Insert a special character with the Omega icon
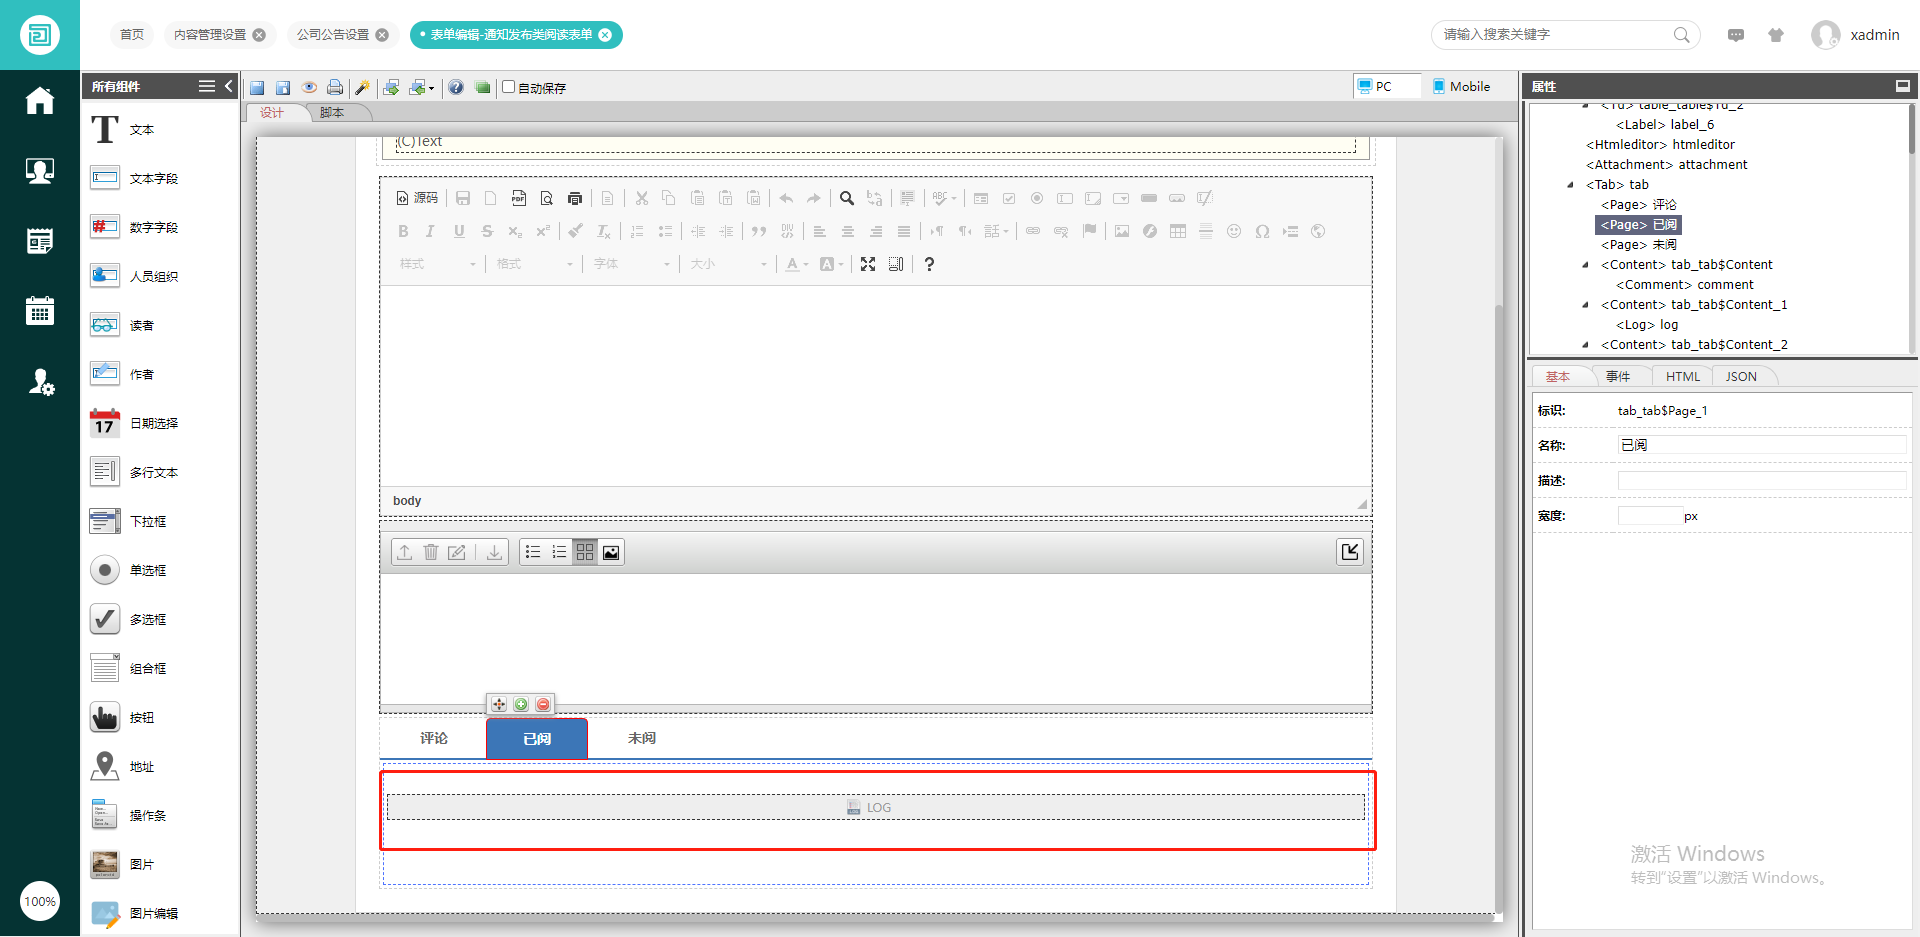Viewport: 1920px width, 937px height. [1262, 231]
